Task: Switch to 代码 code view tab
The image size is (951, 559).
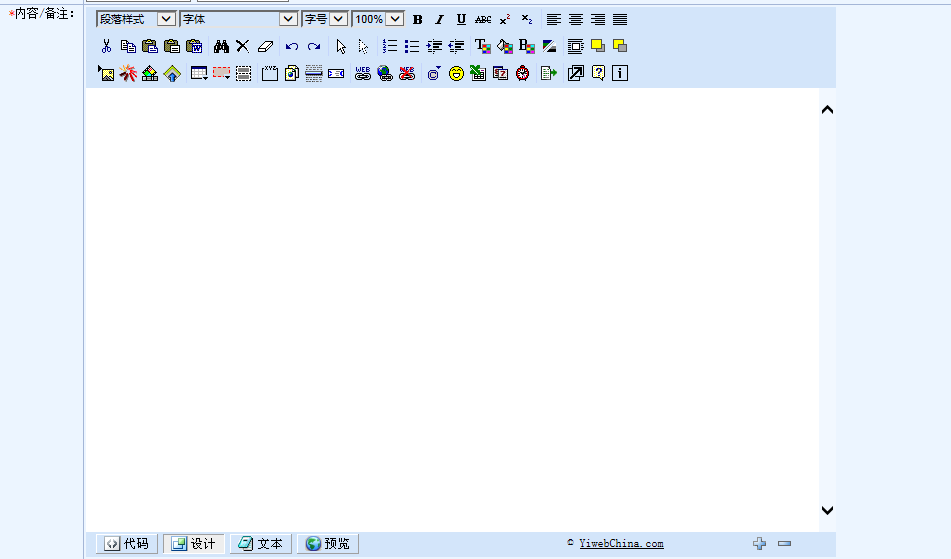Action: pyautogui.click(x=127, y=544)
